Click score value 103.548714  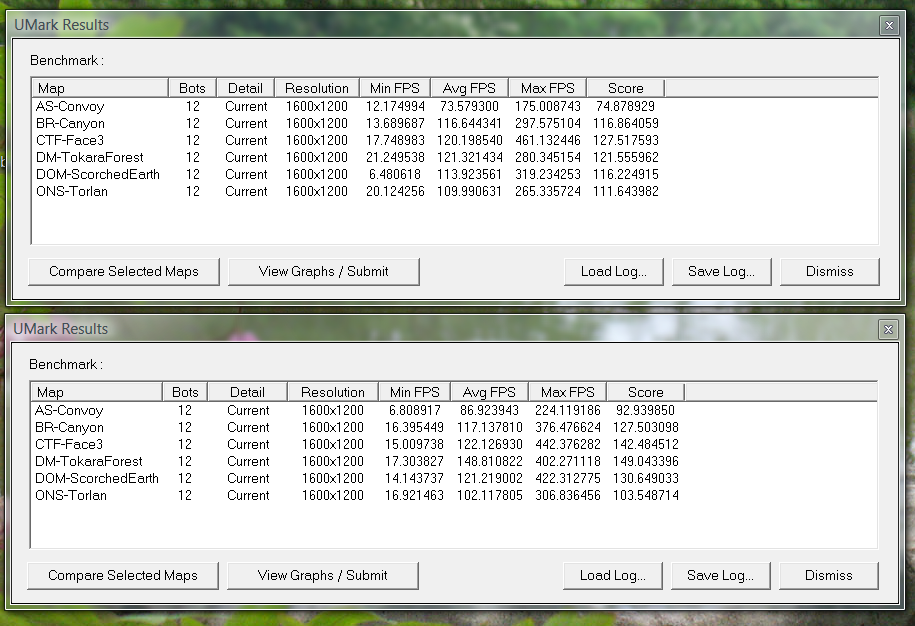tap(645, 495)
